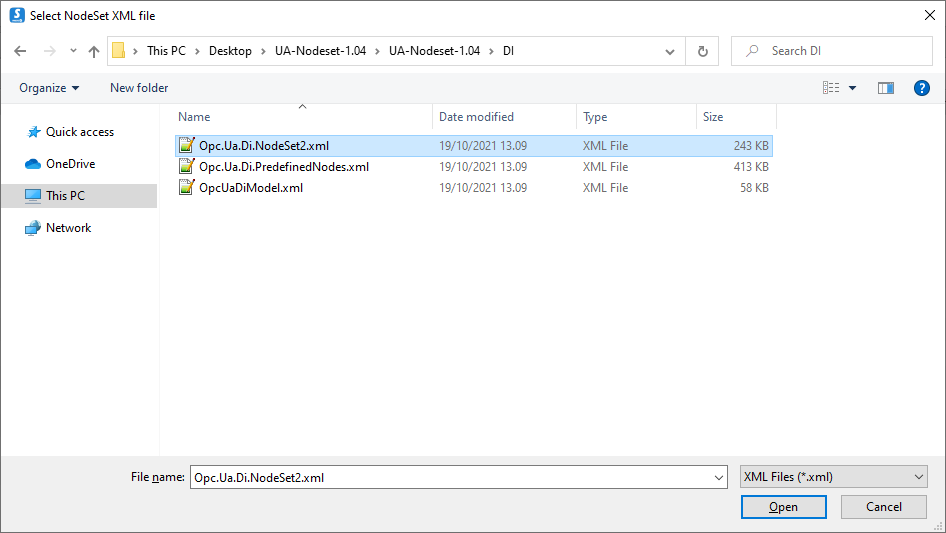
Task: Click the Open button
Action: pyautogui.click(x=783, y=507)
